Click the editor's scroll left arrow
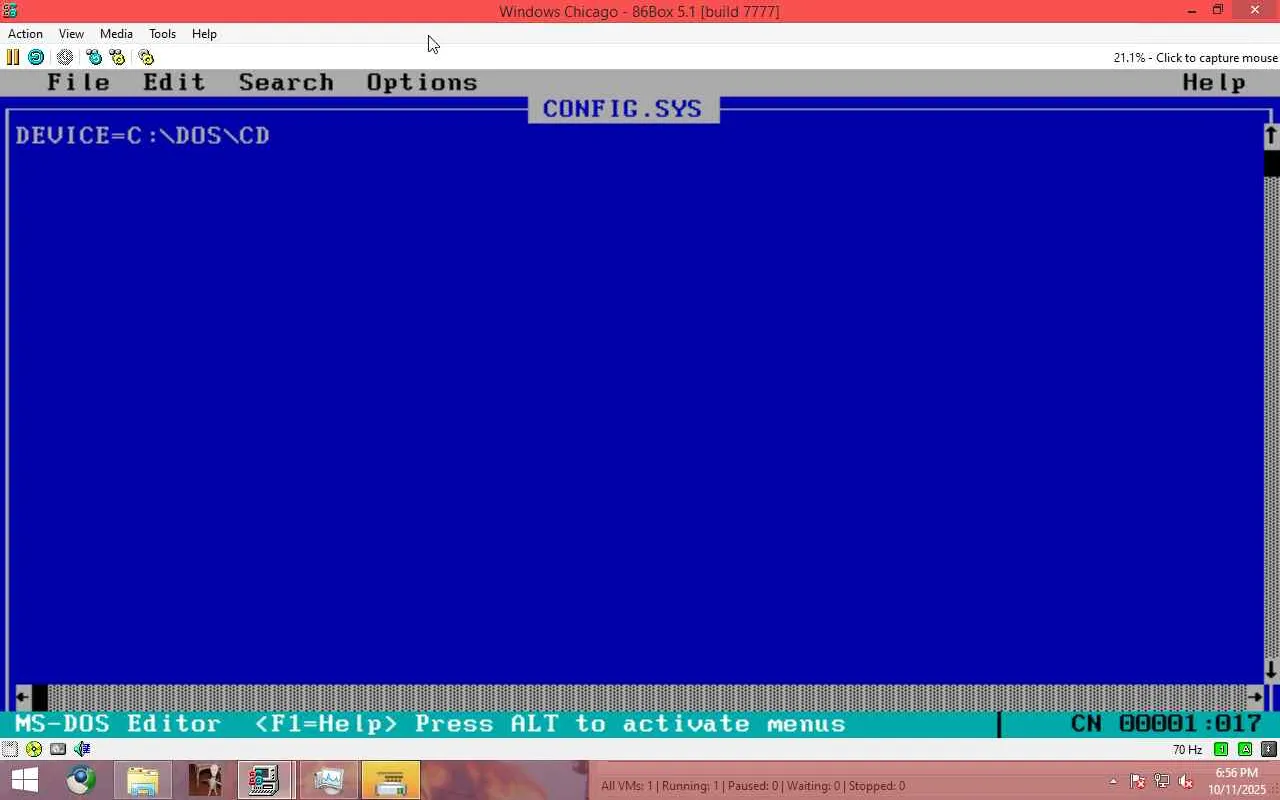This screenshot has height=800, width=1280. (x=23, y=697)
